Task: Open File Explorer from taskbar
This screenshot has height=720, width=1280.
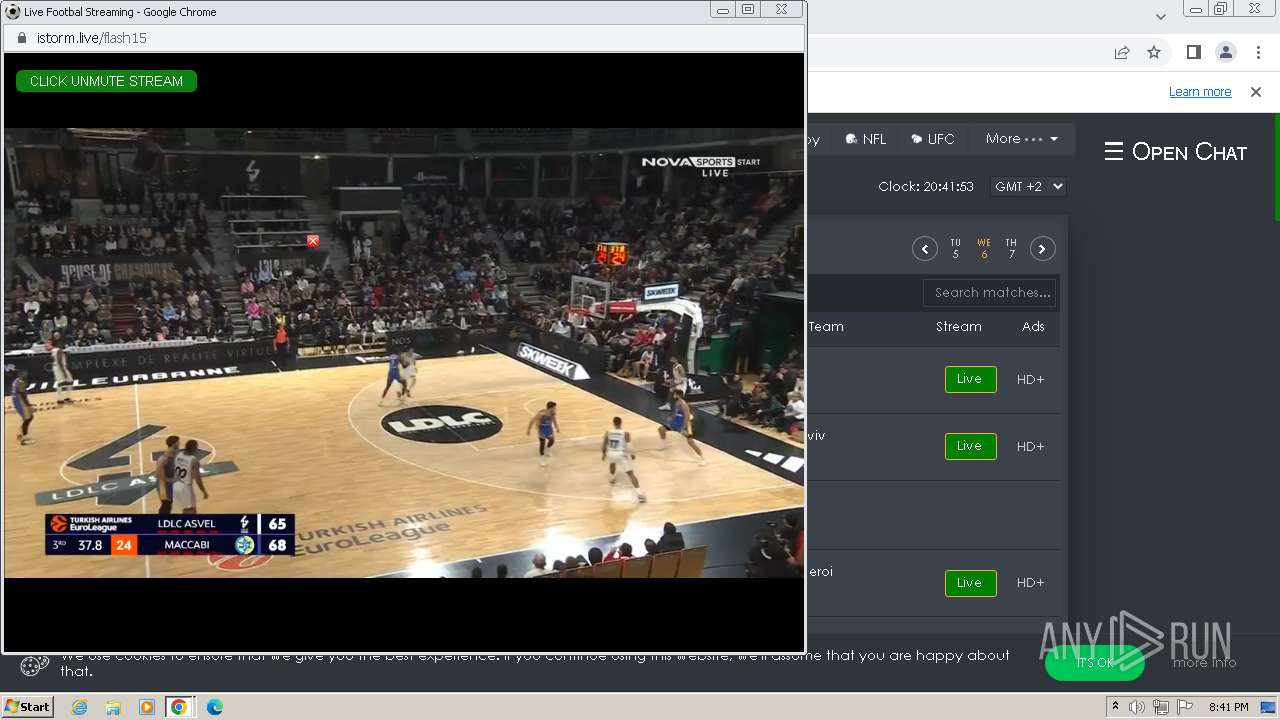Action: (x=113, y=707)
